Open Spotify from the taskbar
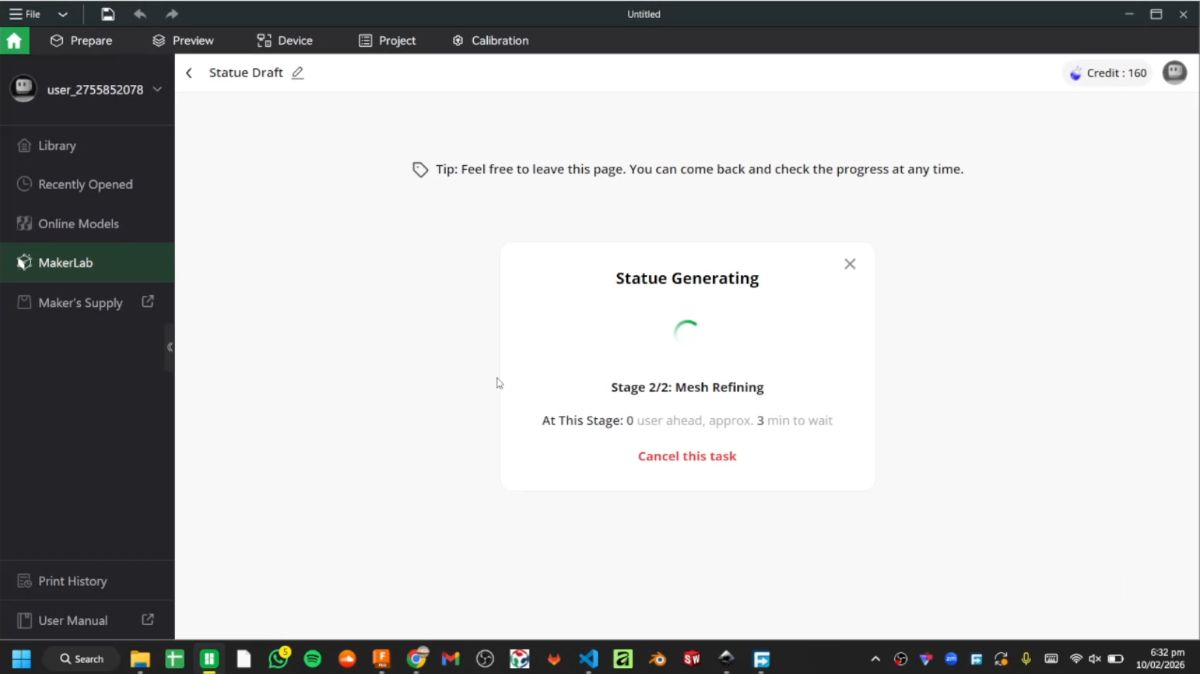1200x674 pixels. (313, 658)
